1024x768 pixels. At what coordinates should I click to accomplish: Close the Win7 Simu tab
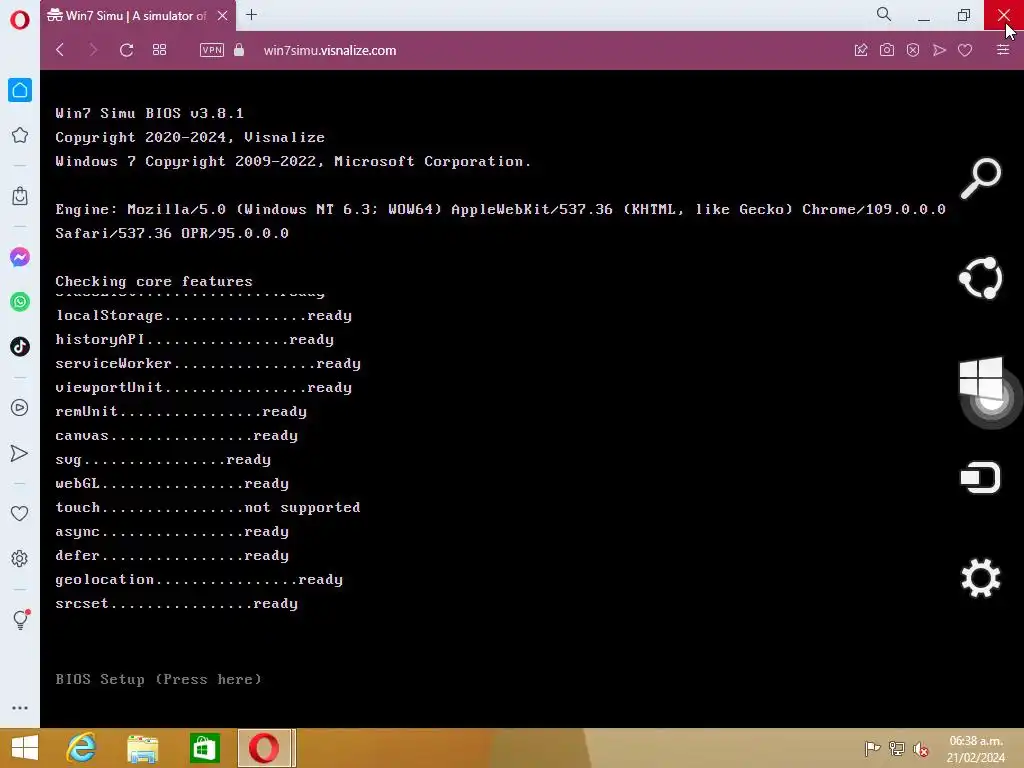[x=223, y=15]
